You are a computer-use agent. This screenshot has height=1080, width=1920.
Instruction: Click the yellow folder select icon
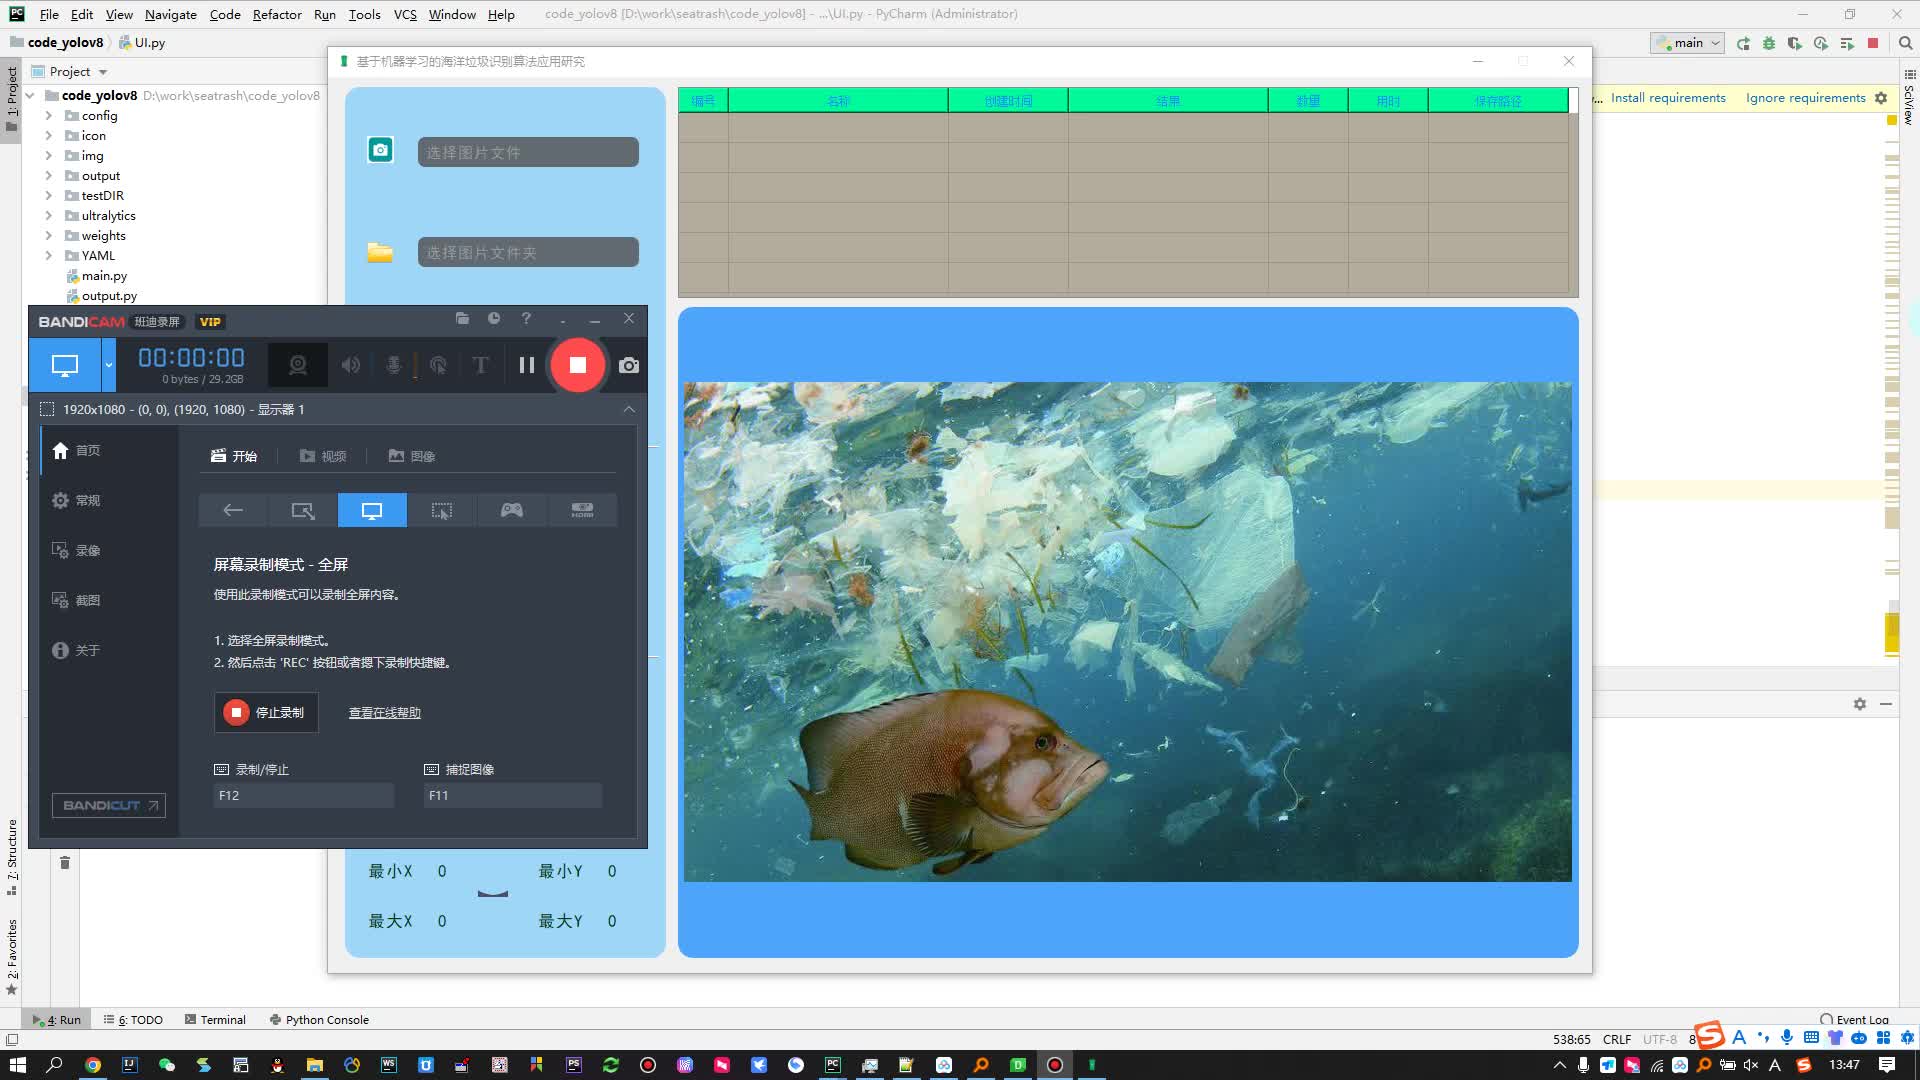point(380,252)
